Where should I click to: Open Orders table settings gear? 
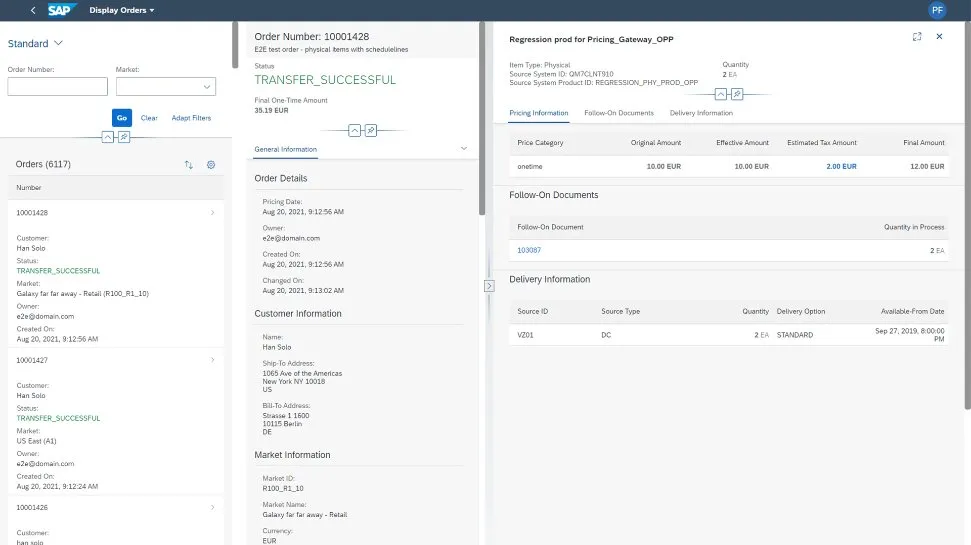[x=211, y=164]
